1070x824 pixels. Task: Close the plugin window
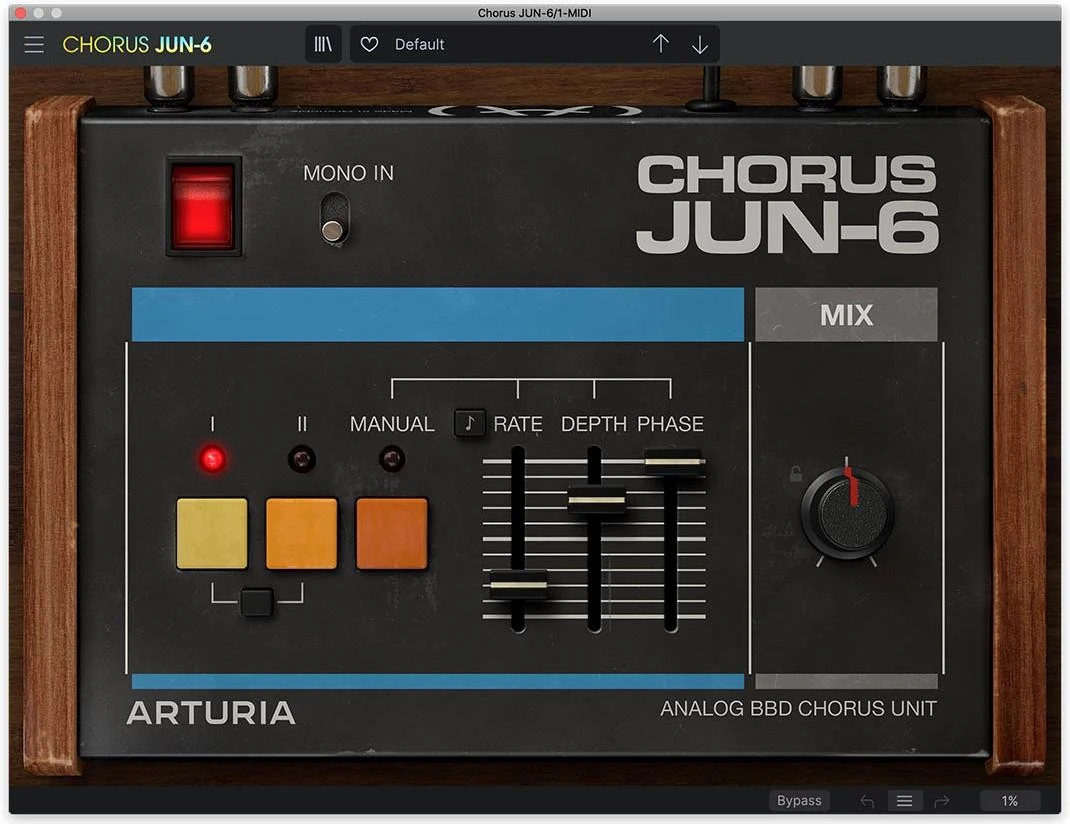(x=20, y=13)
